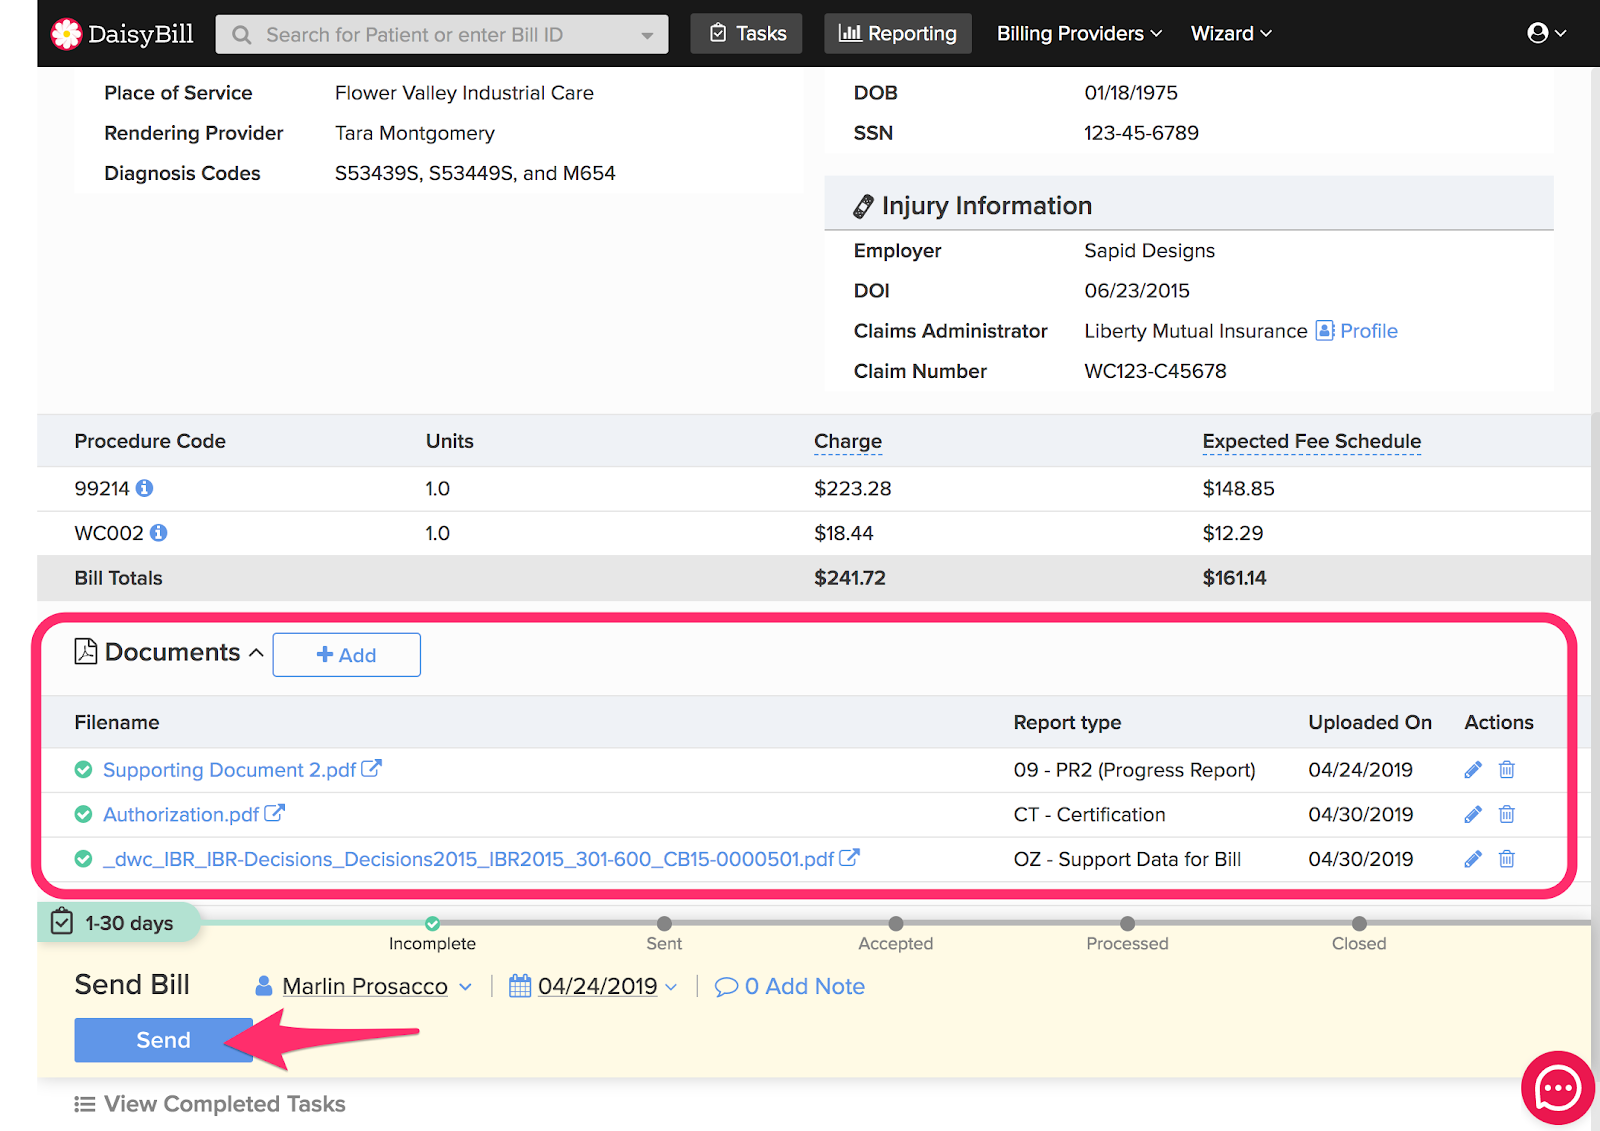The width and height of the screenshot is (1600, 1131).
Task: Open Supporting Document 2.pdf link
Action: [x=230, y=770]
